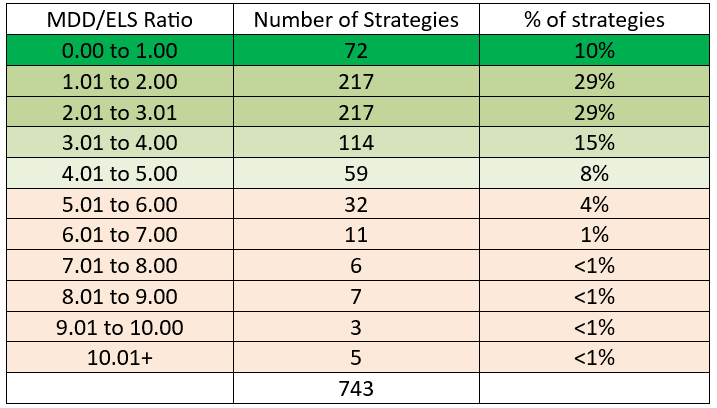Select the % of strategies header cell
The height and width of the screenshot is (408, 717).
click(x=594, y=19)
